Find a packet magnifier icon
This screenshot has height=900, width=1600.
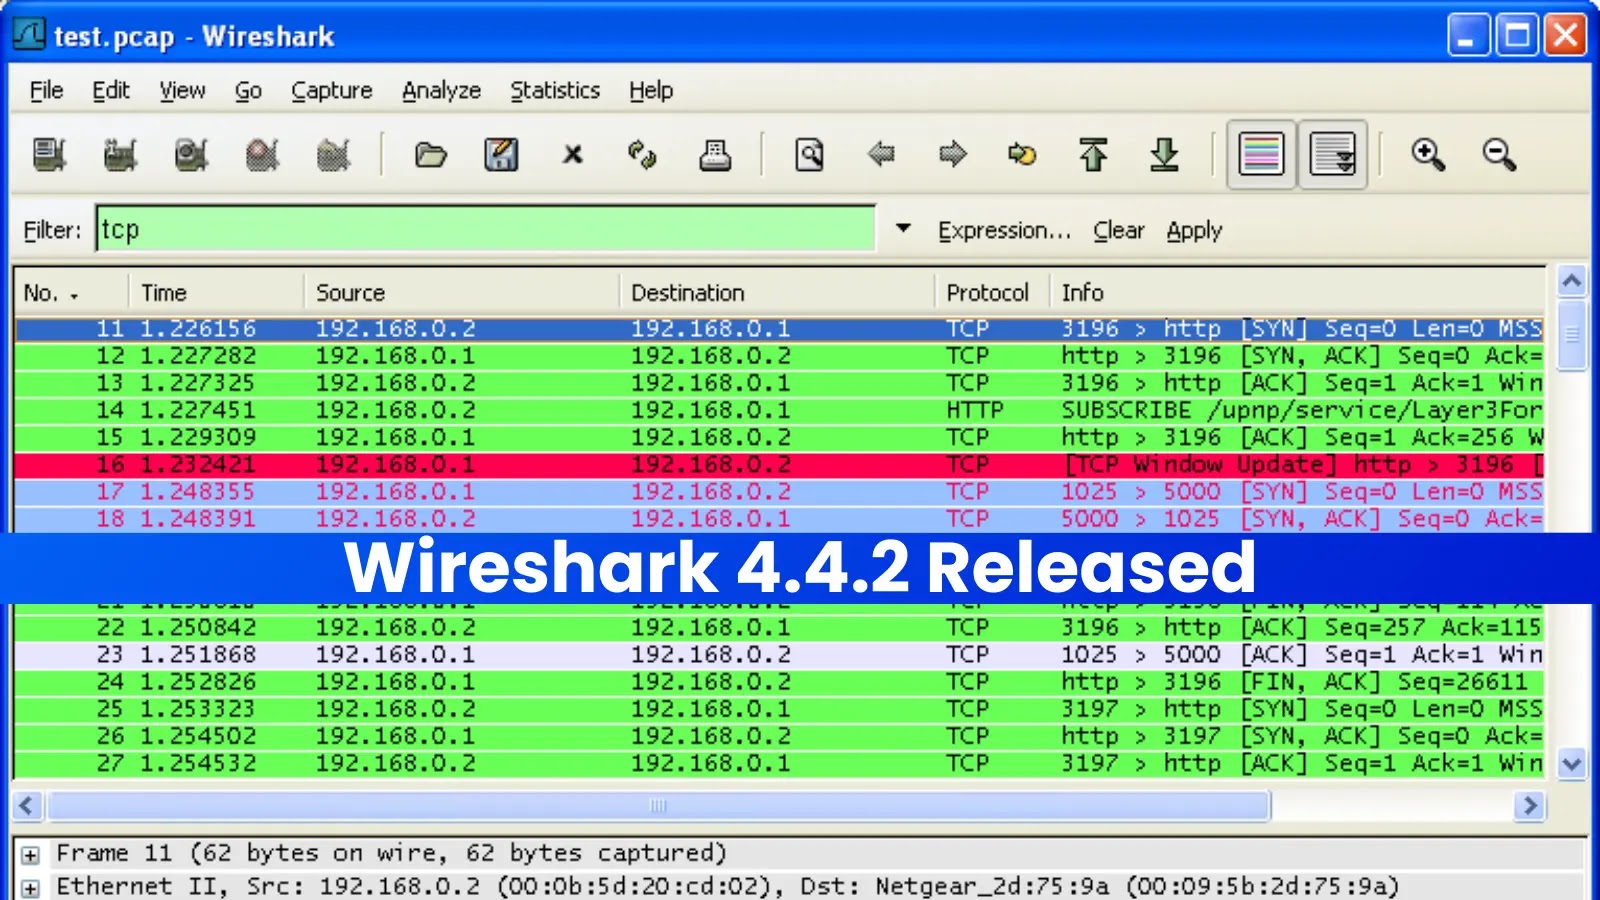809,155
